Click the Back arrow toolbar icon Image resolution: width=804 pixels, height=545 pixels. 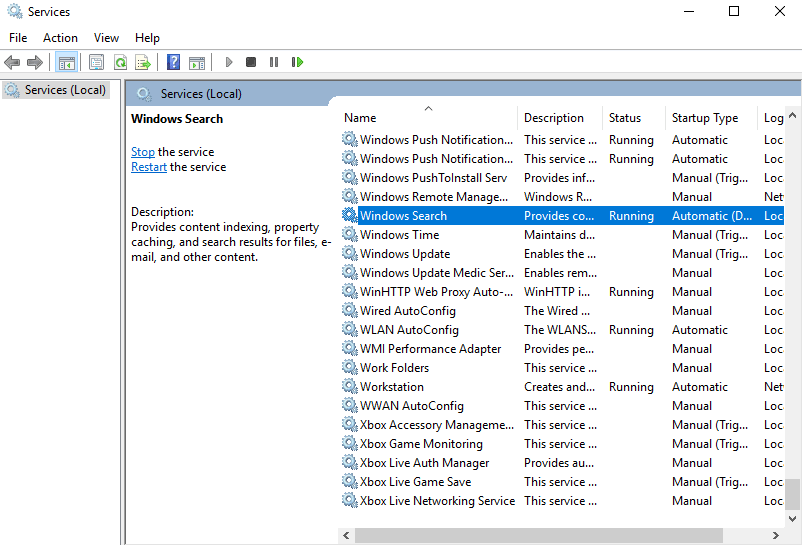pos(12,63)
